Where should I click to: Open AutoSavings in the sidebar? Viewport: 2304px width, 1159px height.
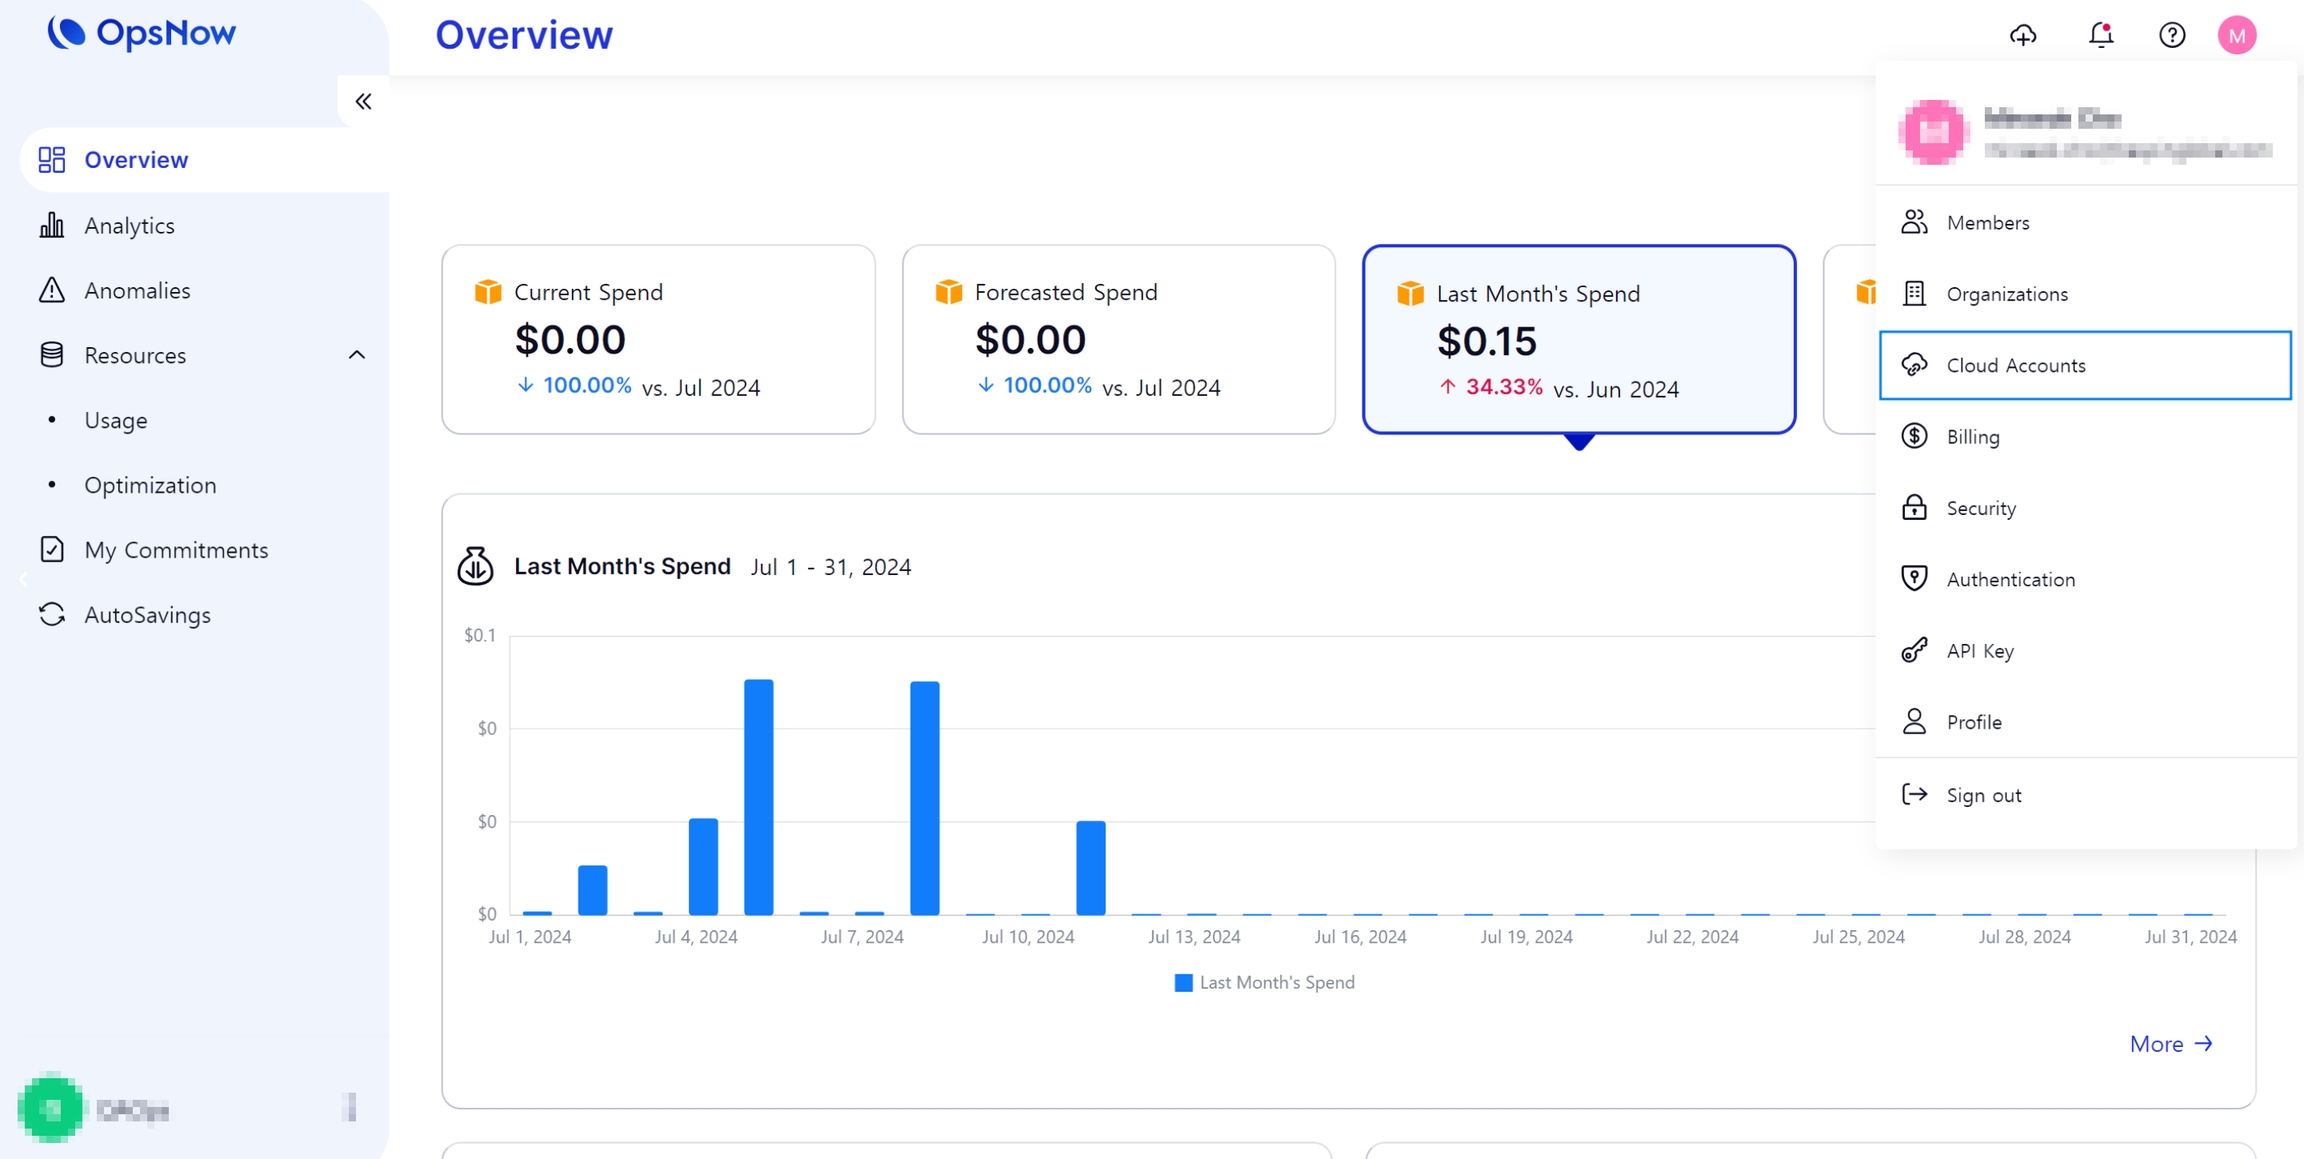coord(147,614)
